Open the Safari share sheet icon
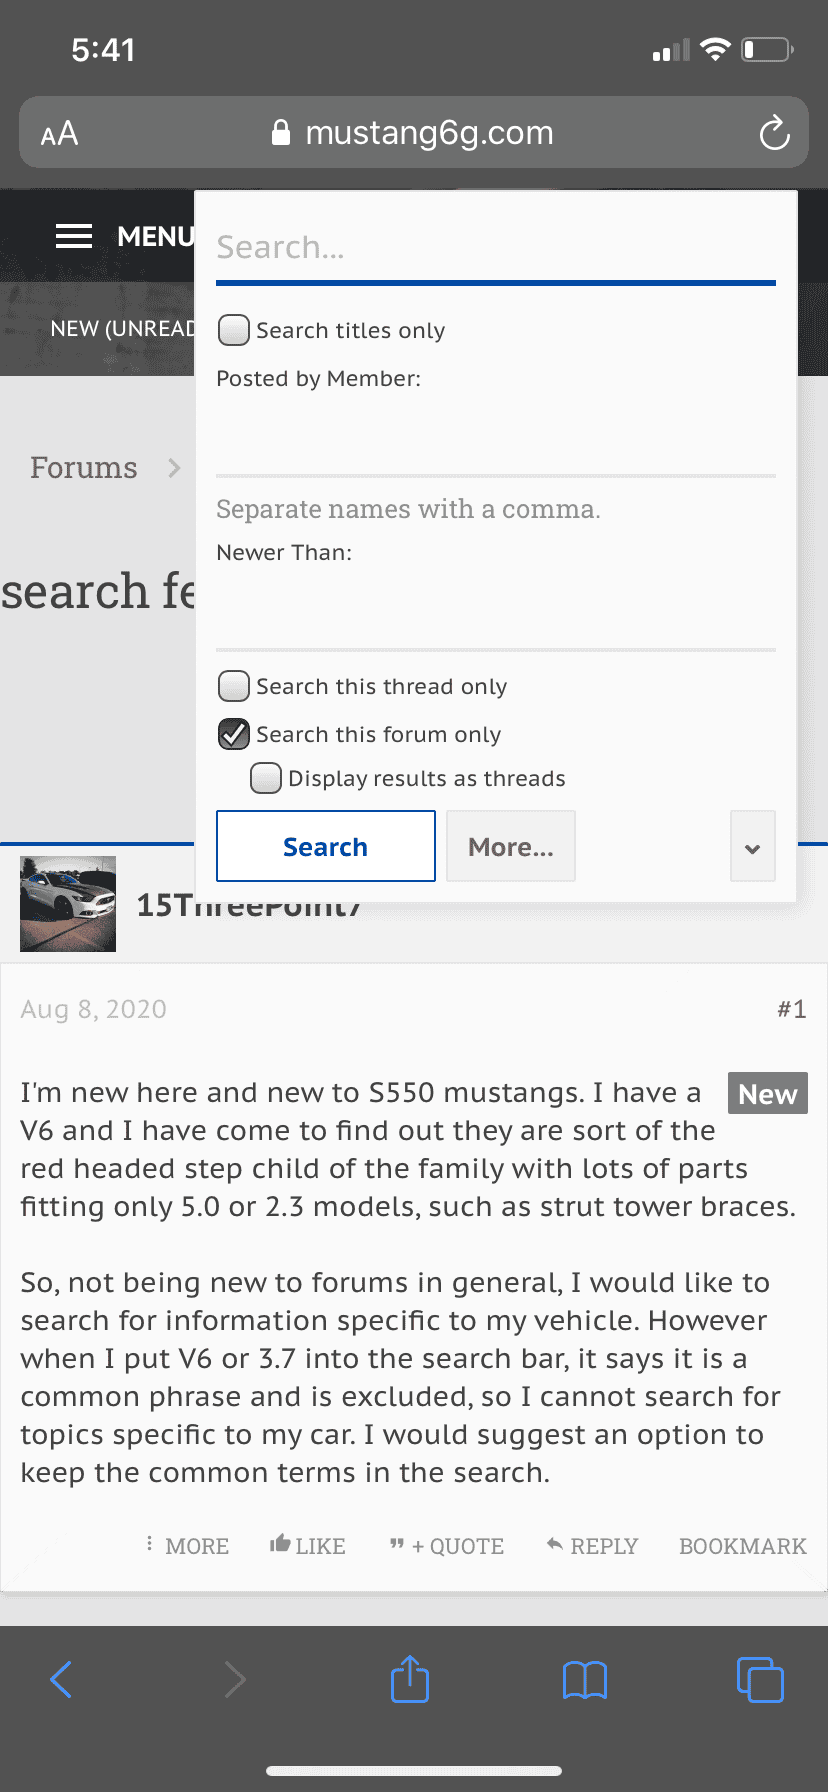This screenshot has width=828, height=1792. 410,1679
